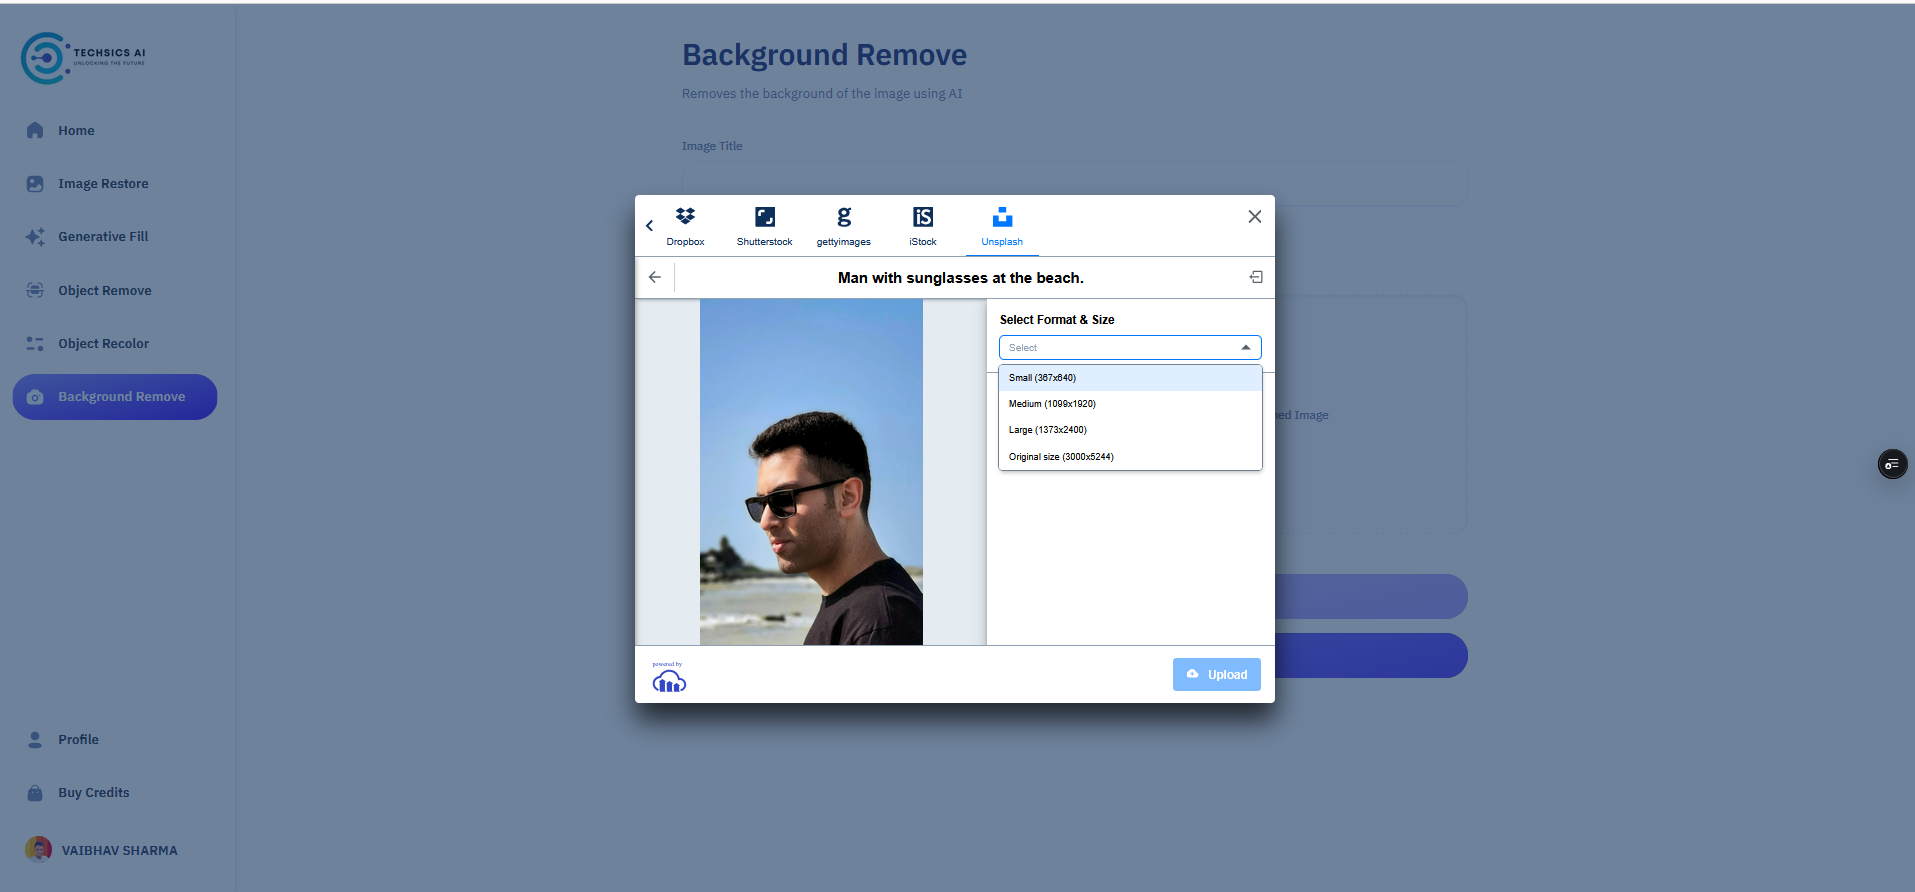This screenshot has width=1915, height=892.
Task: Click the Dropbox logo icon
Action: coord(685,216)
